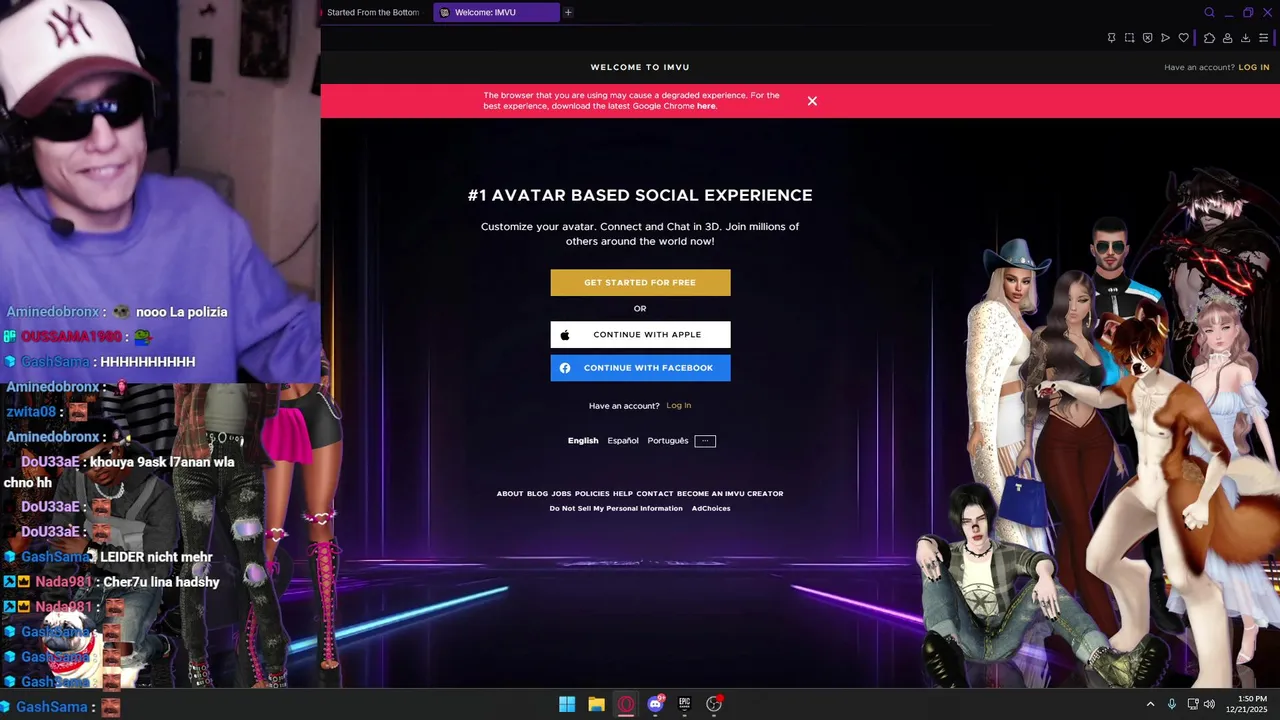Screen dimensions: 1280x720
Task: Open the POLICIES footer link
Action: tap(592, 494)
